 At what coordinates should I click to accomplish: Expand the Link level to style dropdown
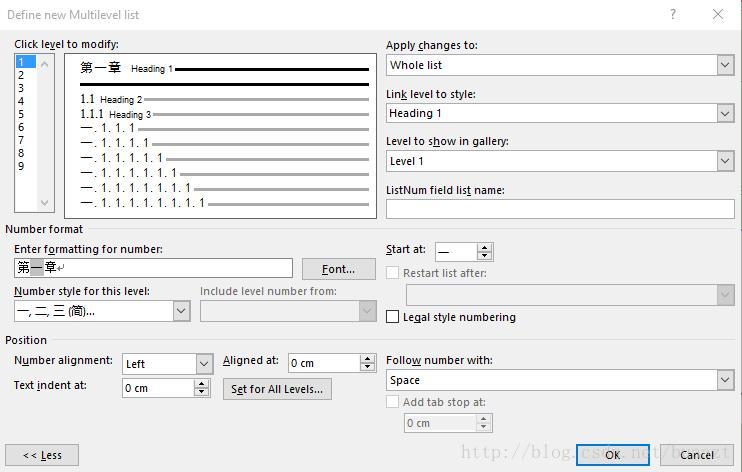pos(725,113)
